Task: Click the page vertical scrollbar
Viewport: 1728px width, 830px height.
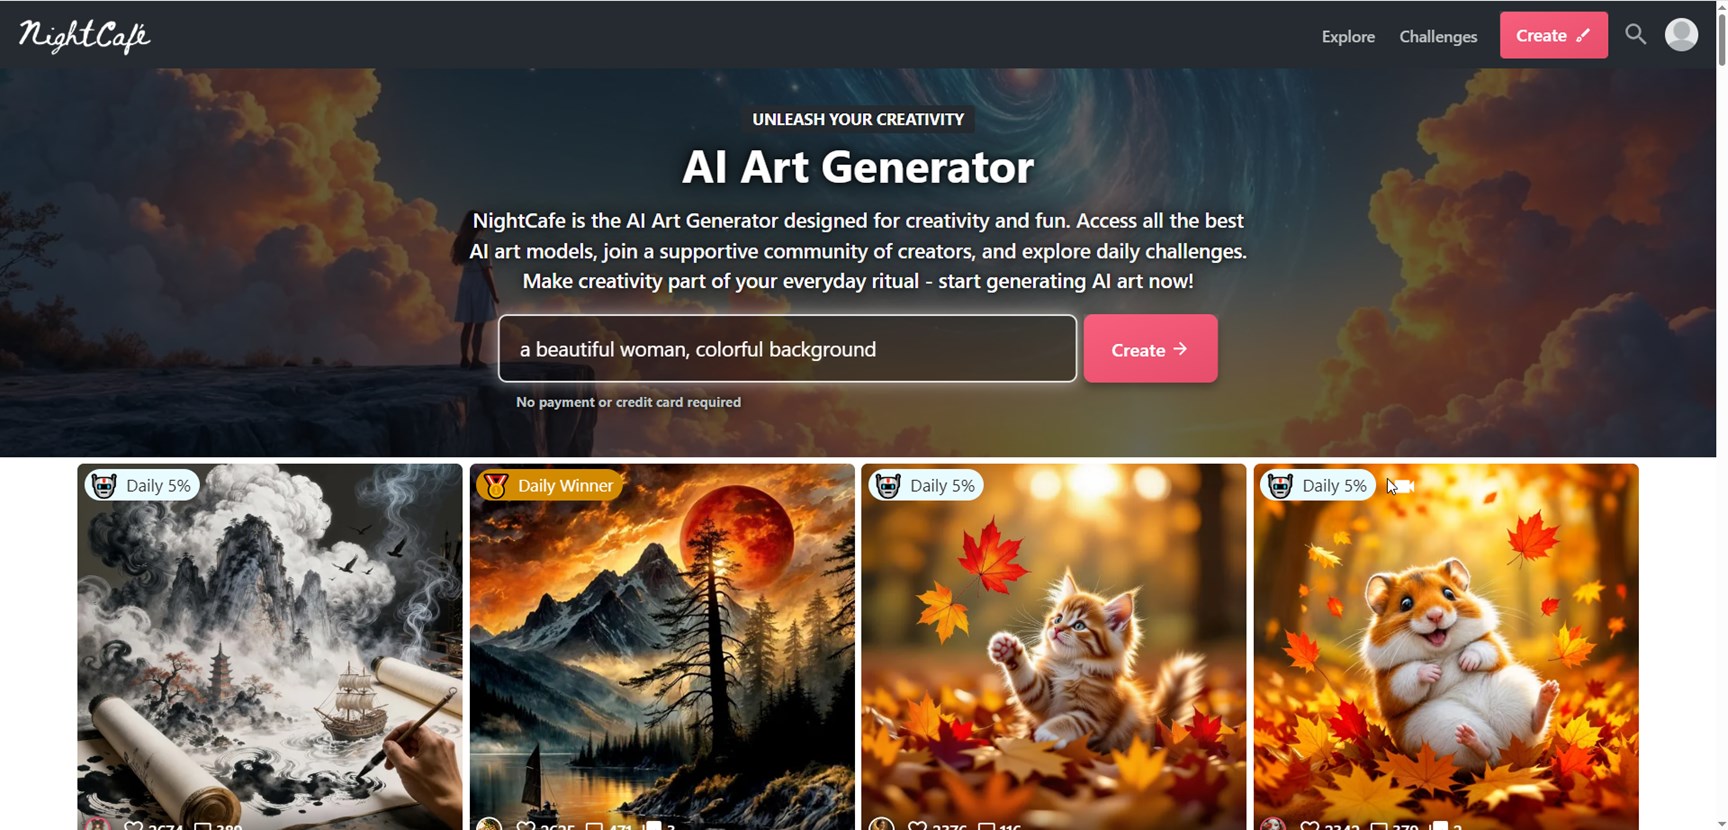Action: [x=1721, y=415]
